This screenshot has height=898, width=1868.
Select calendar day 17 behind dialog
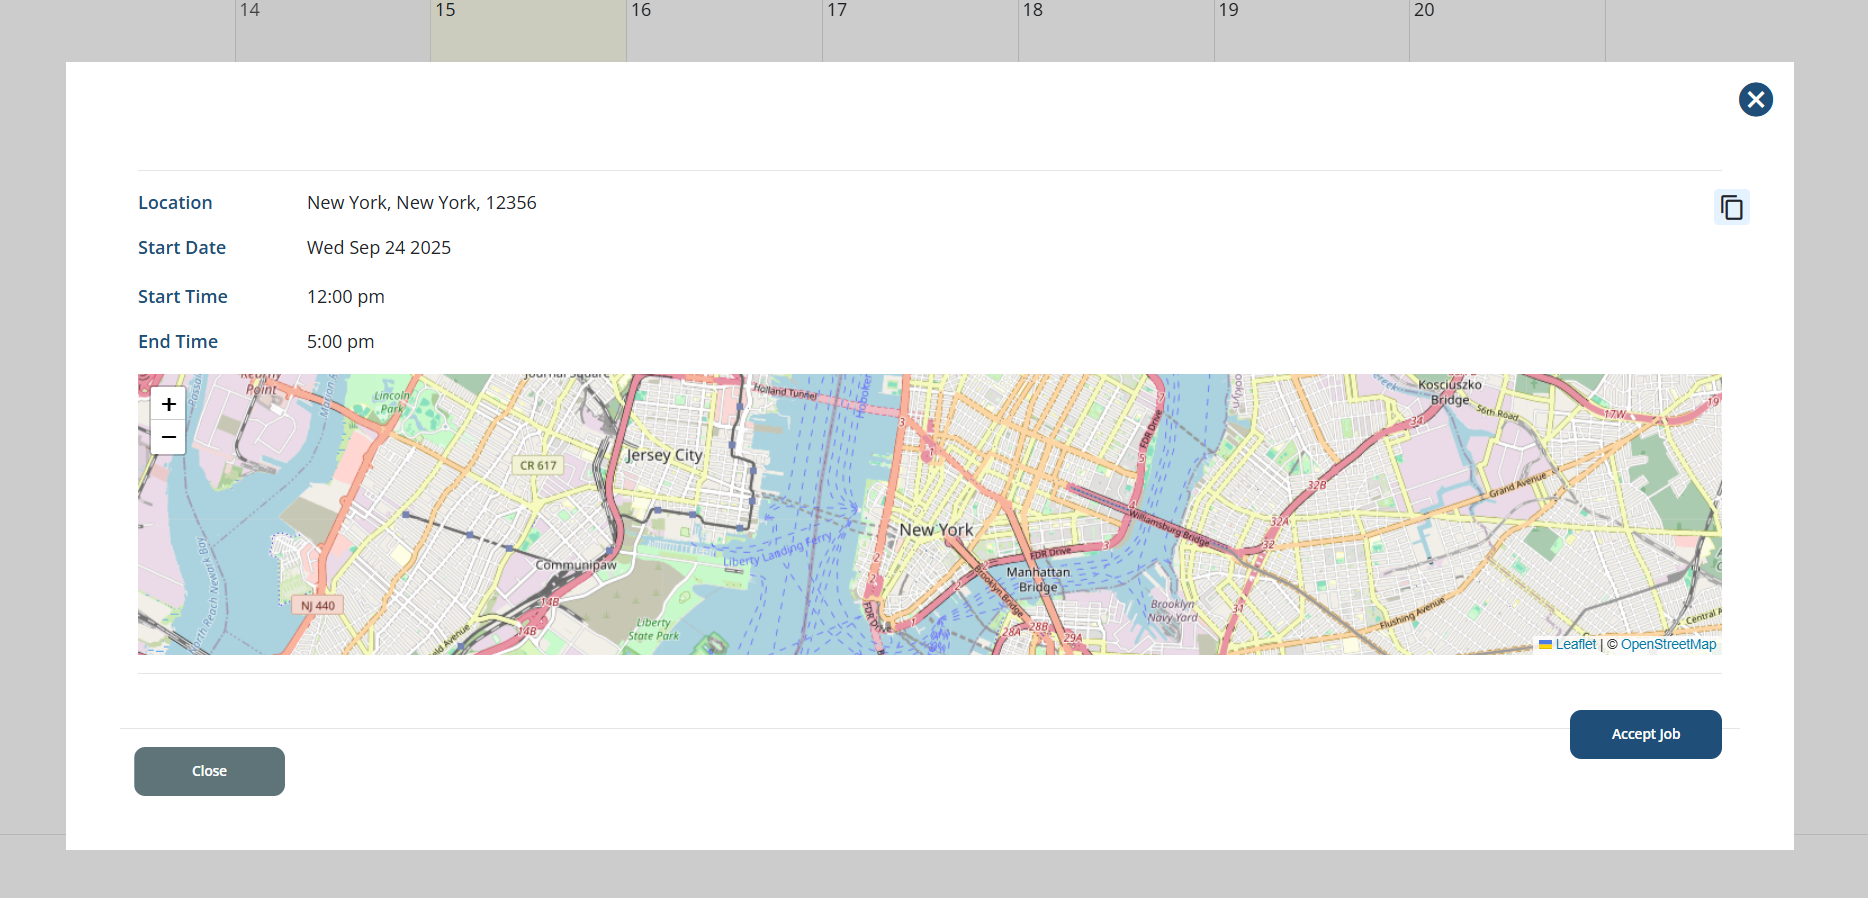coord(920,30)
